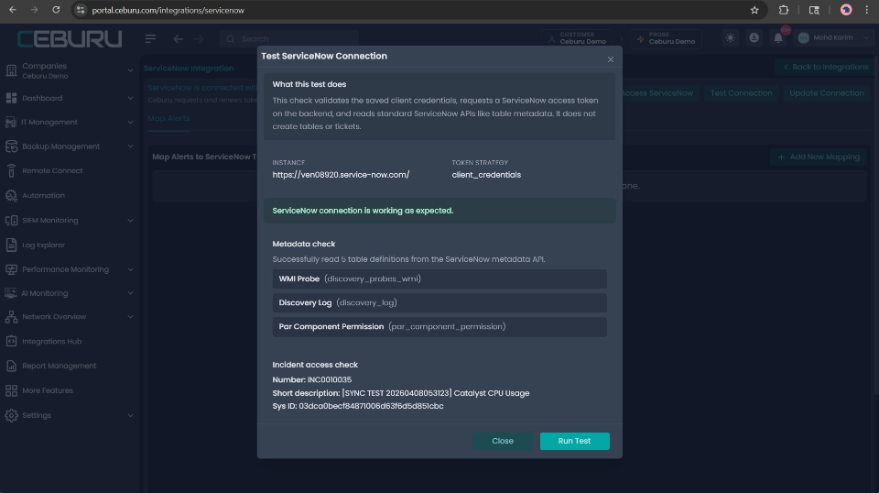Click the Par Component Permission row
The height and width of the screenshot is (493, 879).
coord(440,326)
